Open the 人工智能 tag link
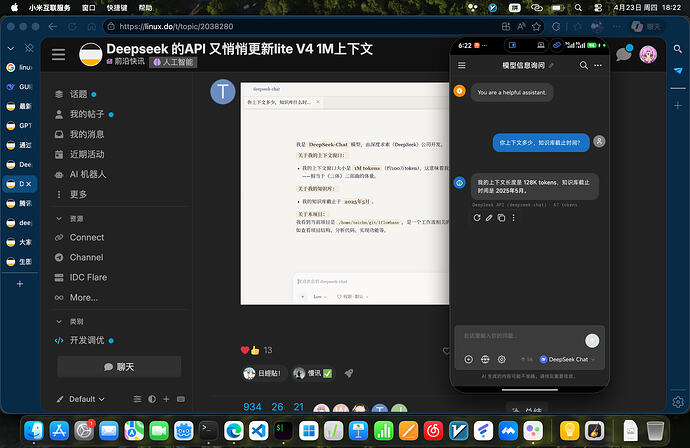 click(173, 62)
